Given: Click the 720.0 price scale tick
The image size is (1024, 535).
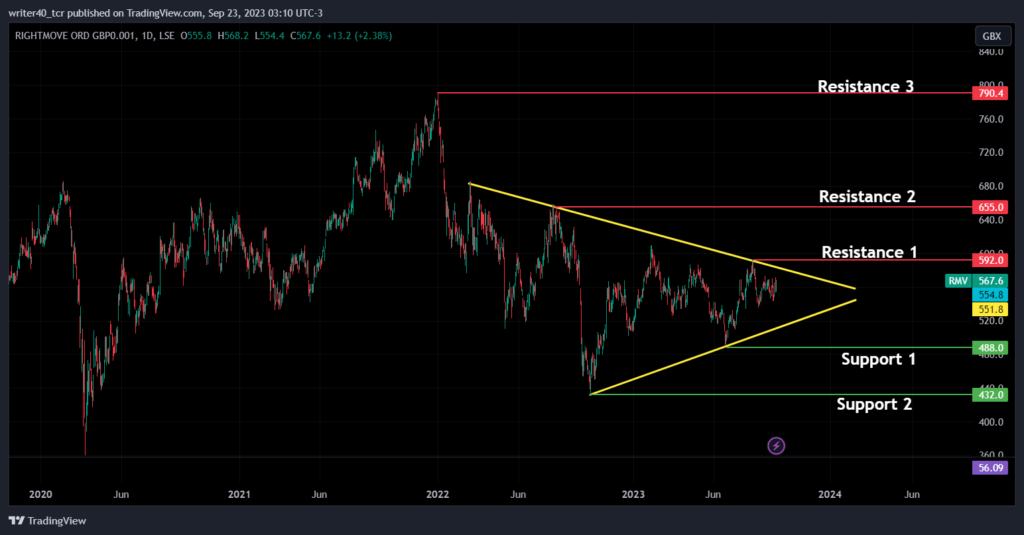Looking at the screenshot, I should pos(991,152).
